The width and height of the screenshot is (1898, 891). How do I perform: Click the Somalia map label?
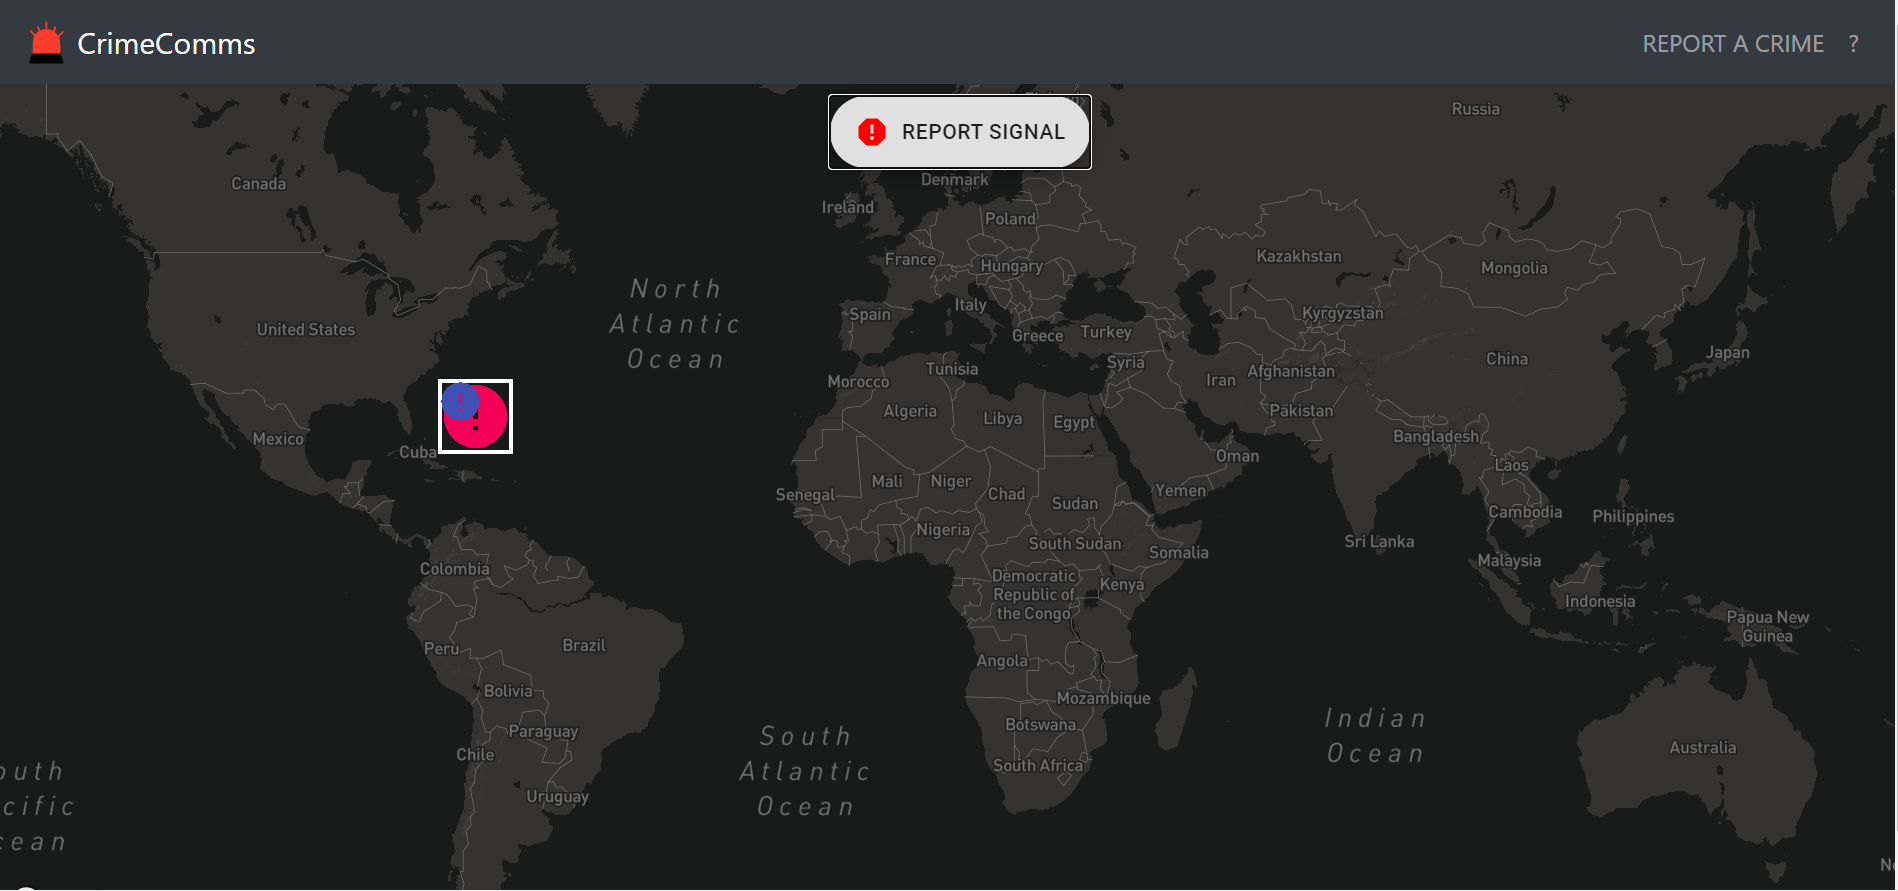tap(1179, 552)
